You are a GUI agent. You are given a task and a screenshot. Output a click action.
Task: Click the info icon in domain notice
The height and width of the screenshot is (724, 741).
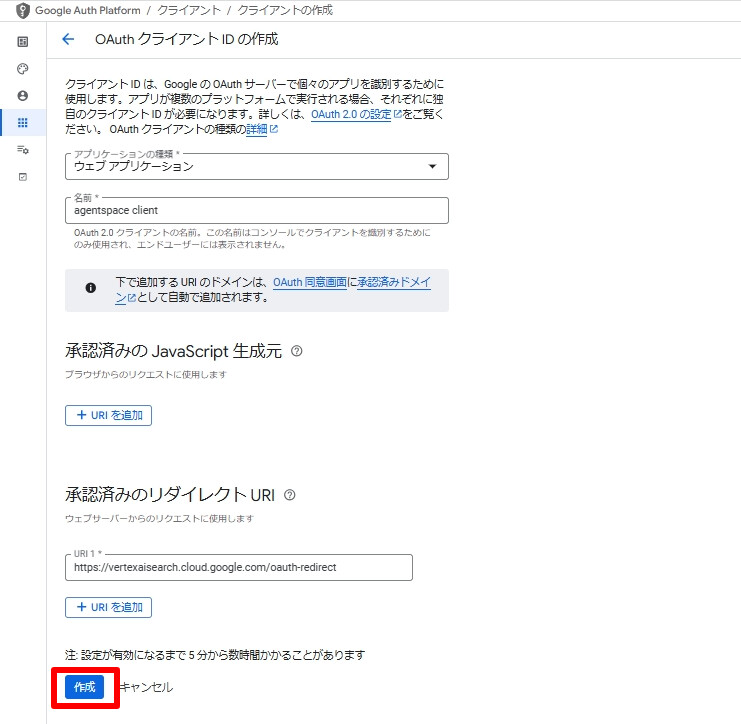(91, 288)
